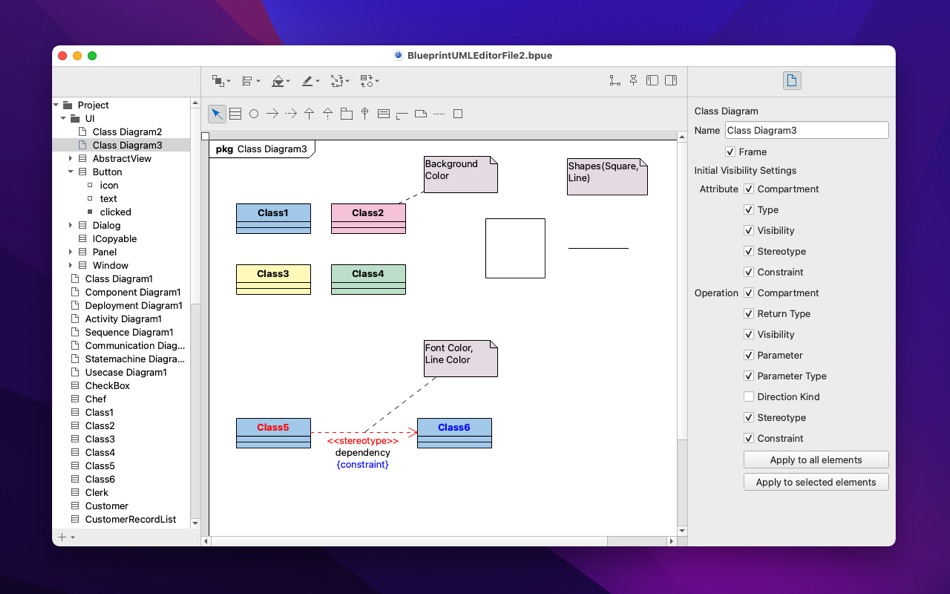Expand the Panel tree node
This screenshot has height=594, width=950.
[70, 252]
